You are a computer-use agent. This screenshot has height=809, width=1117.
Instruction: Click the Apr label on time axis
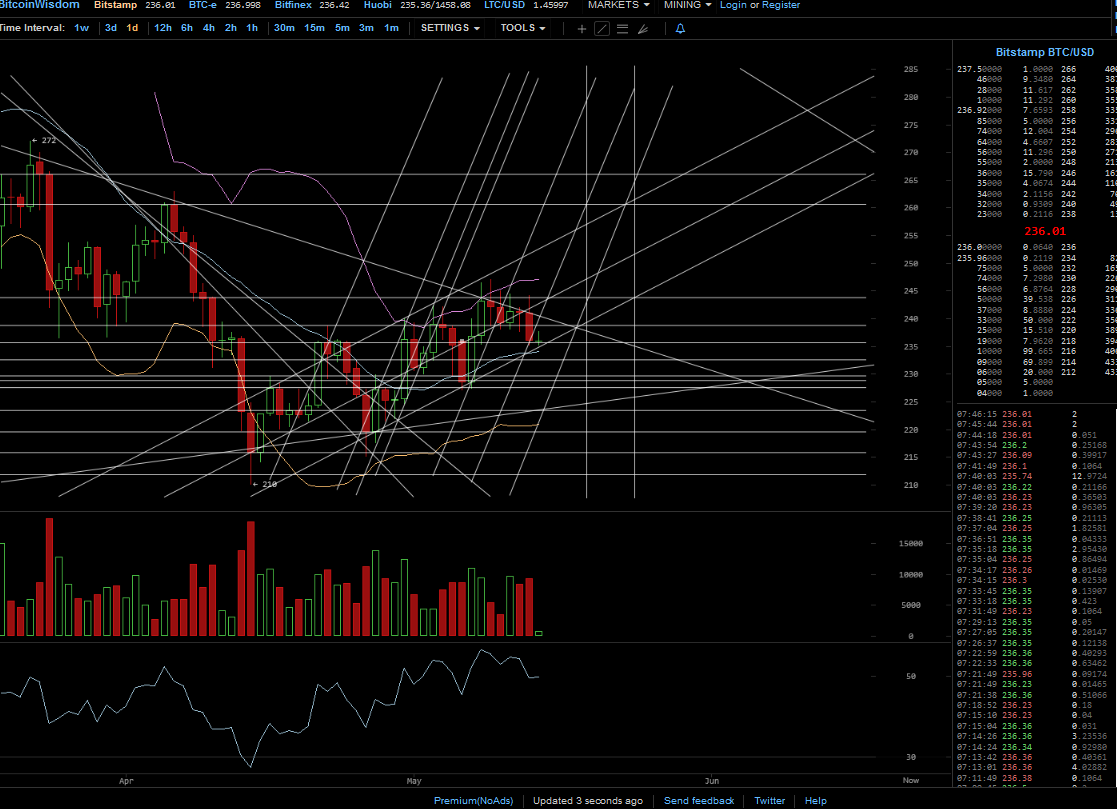126,781
